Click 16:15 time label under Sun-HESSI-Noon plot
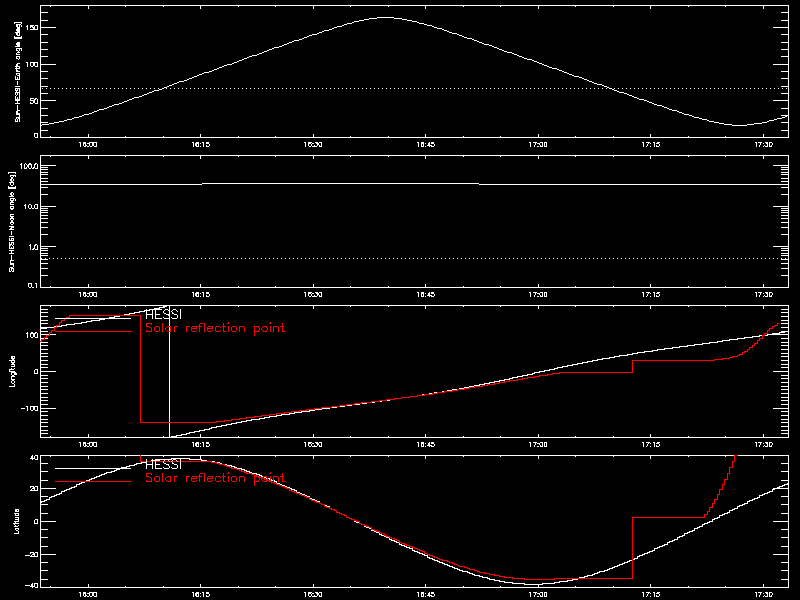This screenshot has height=600, width=800. point(201,295)
